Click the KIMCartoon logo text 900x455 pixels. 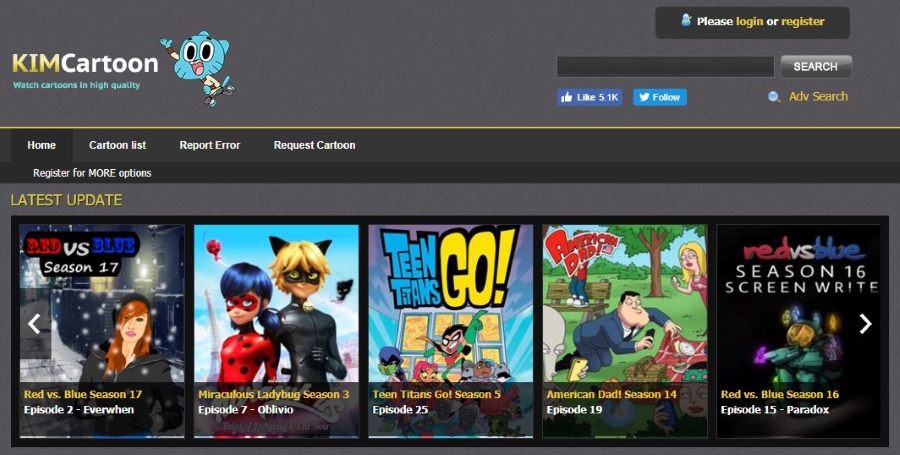tap(85, 63)
